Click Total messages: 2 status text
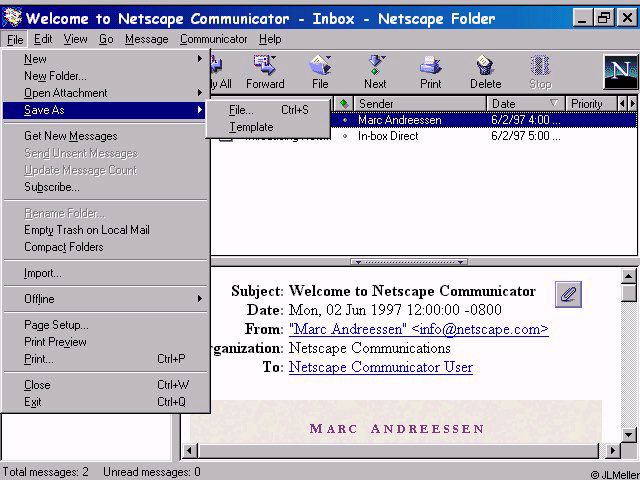The height and width of the screenshot is (480, 640). [x=46, y=472]
